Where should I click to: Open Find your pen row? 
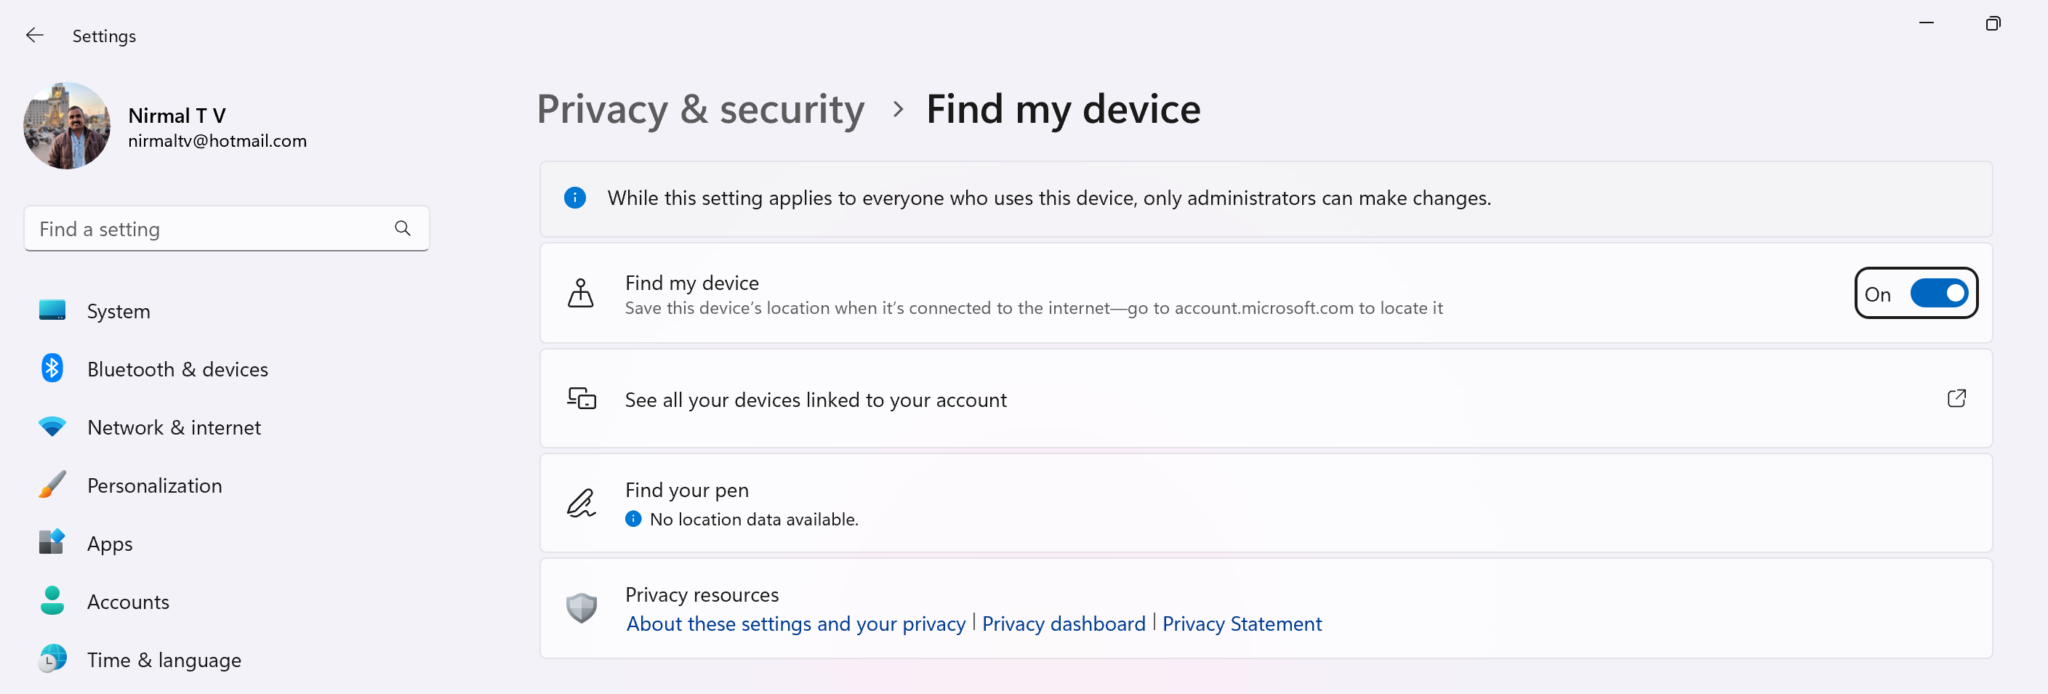pyautogui.click(x=1266, y=503)
